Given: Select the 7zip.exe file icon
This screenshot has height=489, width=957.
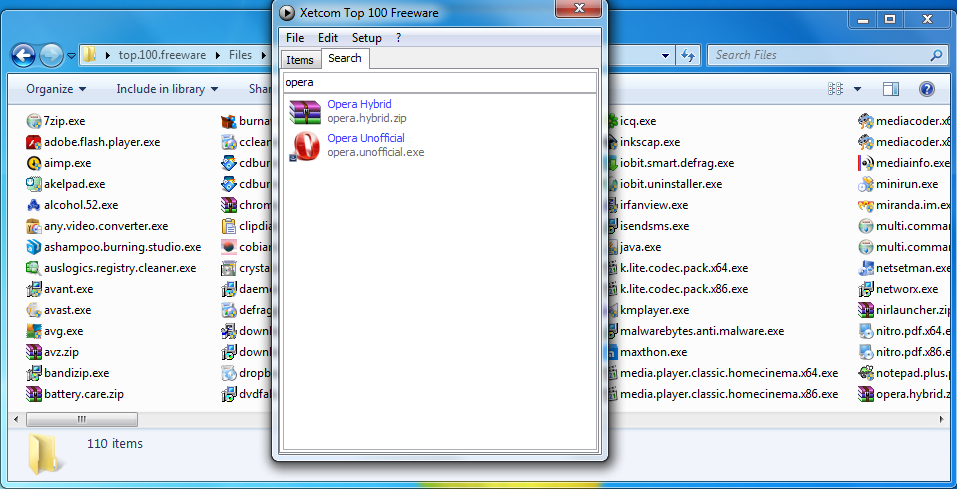Looking at the screenshot, I should coord(34,121).
